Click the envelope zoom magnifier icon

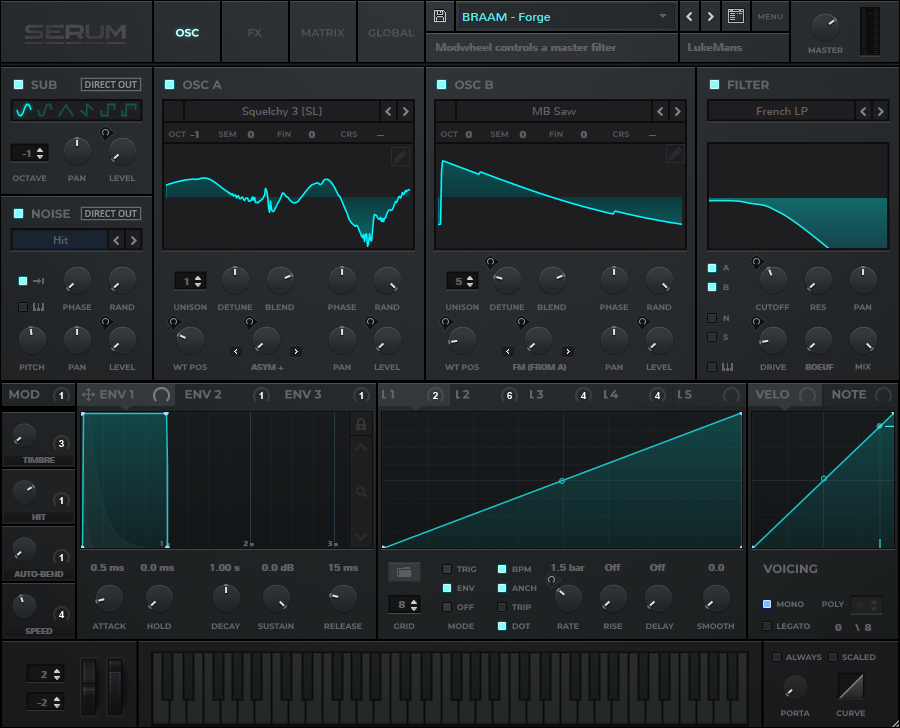pos(360,492)
